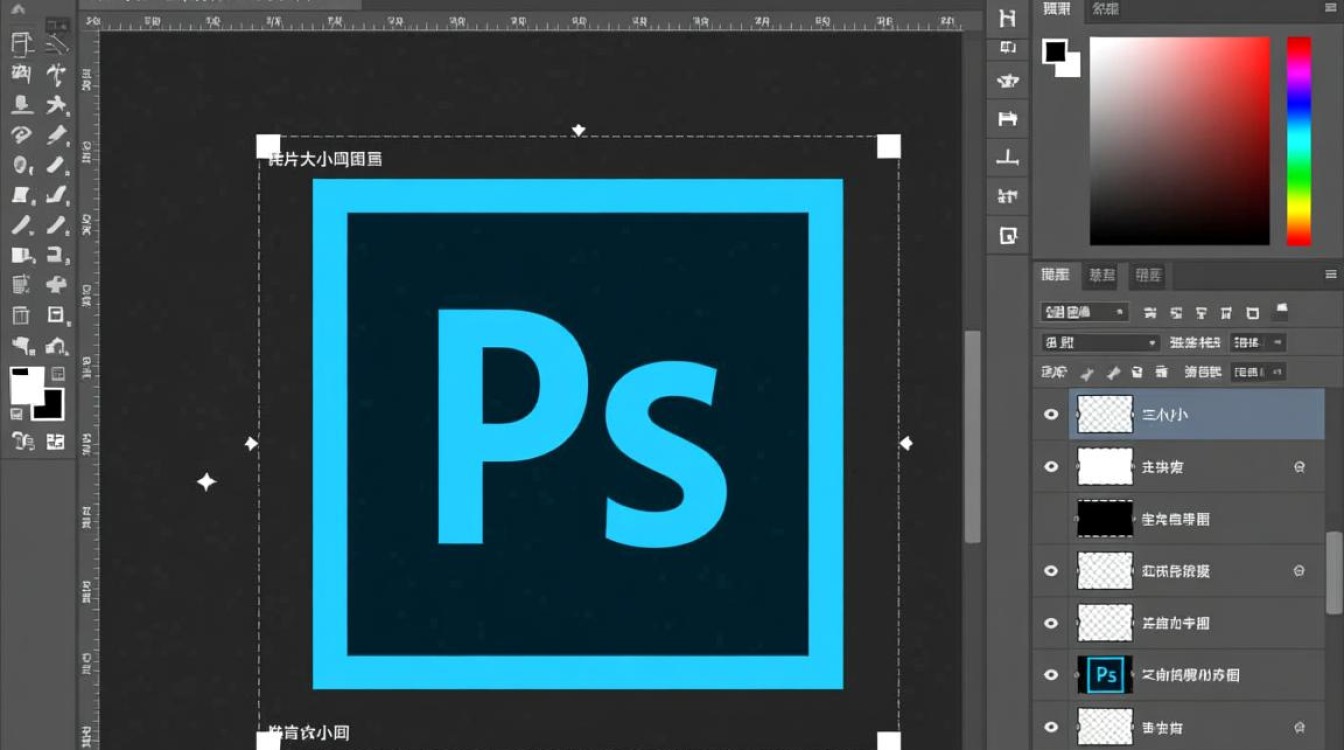Image resolution: width=1344 pixels, height=750 pixels.
Task: Click the white background swatch in Color panel
Action: click(x=1069, y=65)
